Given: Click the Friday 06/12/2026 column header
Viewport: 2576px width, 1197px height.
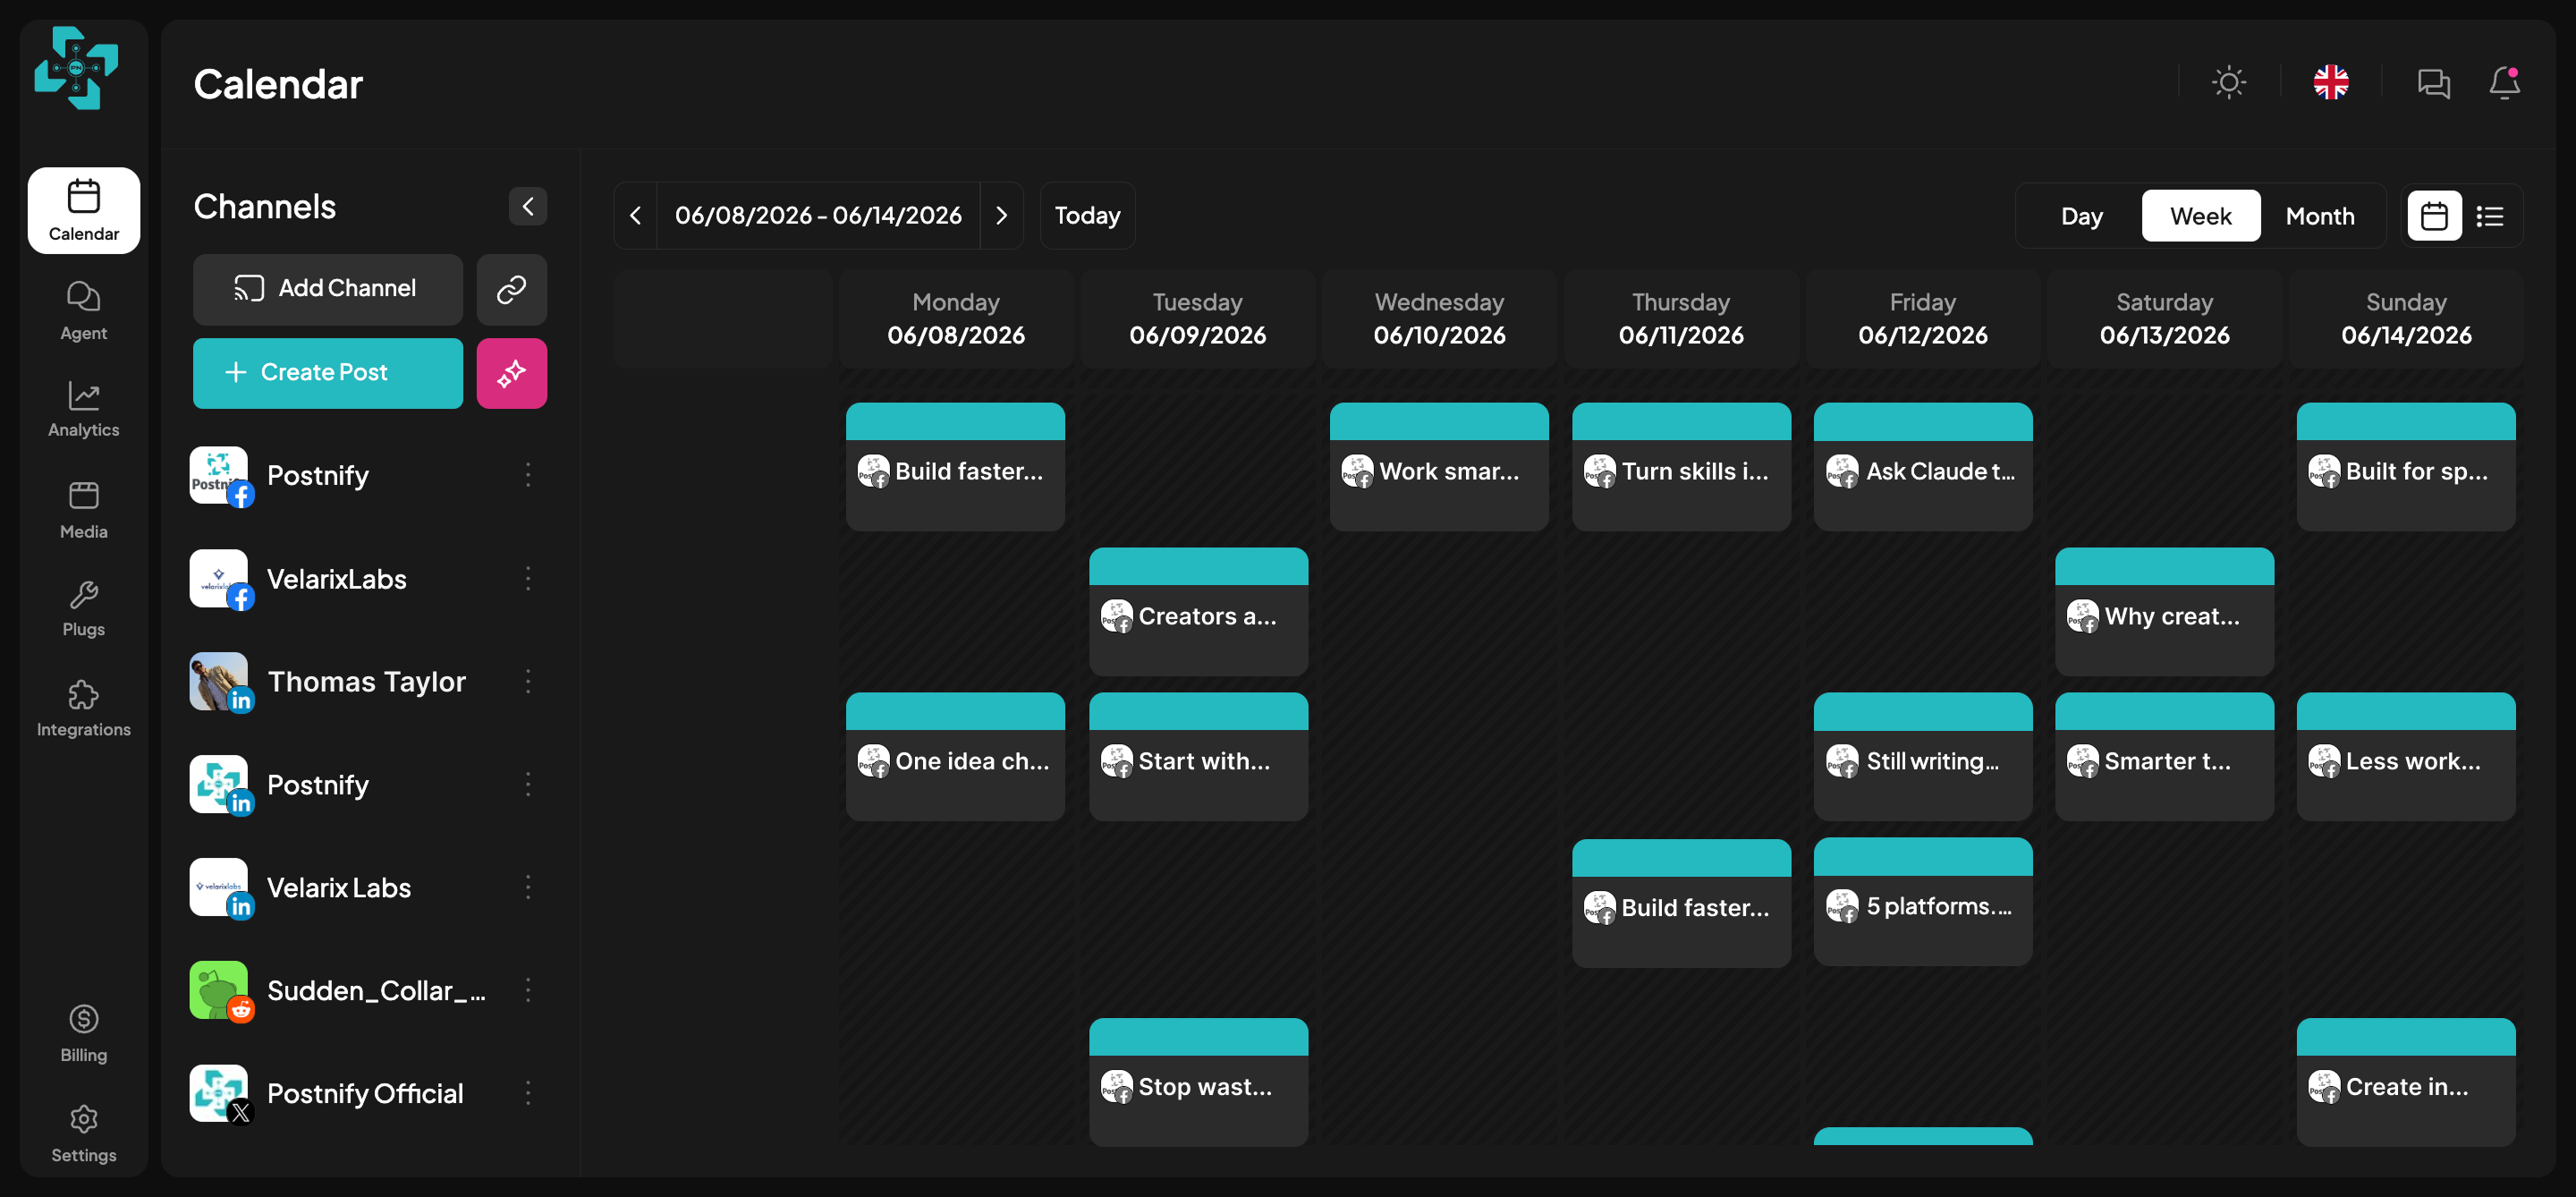Looking at the screenshot, I should pyautogui.click(x=1923, y=319).
